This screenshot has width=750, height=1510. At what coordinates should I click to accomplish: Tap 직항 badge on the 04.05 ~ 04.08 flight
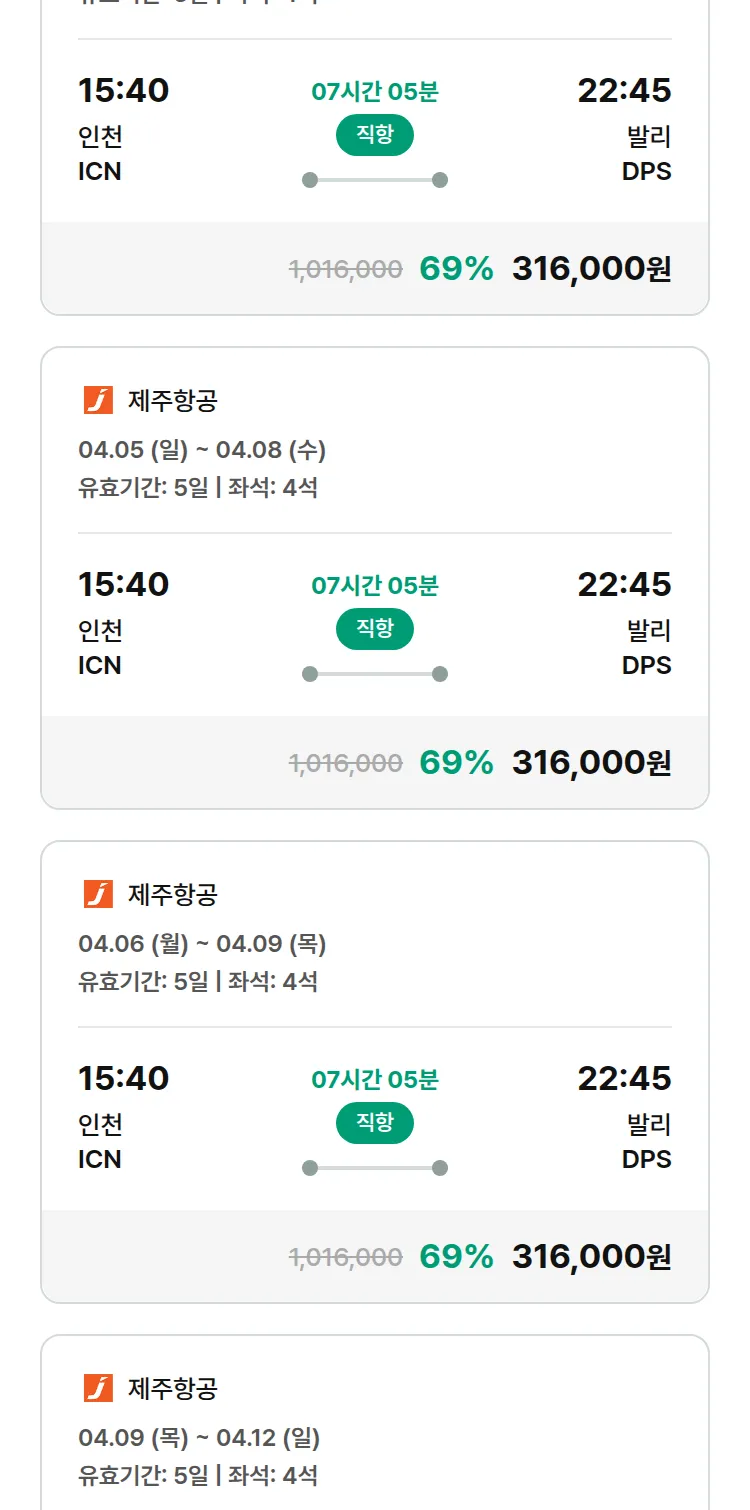coord(375,629)
